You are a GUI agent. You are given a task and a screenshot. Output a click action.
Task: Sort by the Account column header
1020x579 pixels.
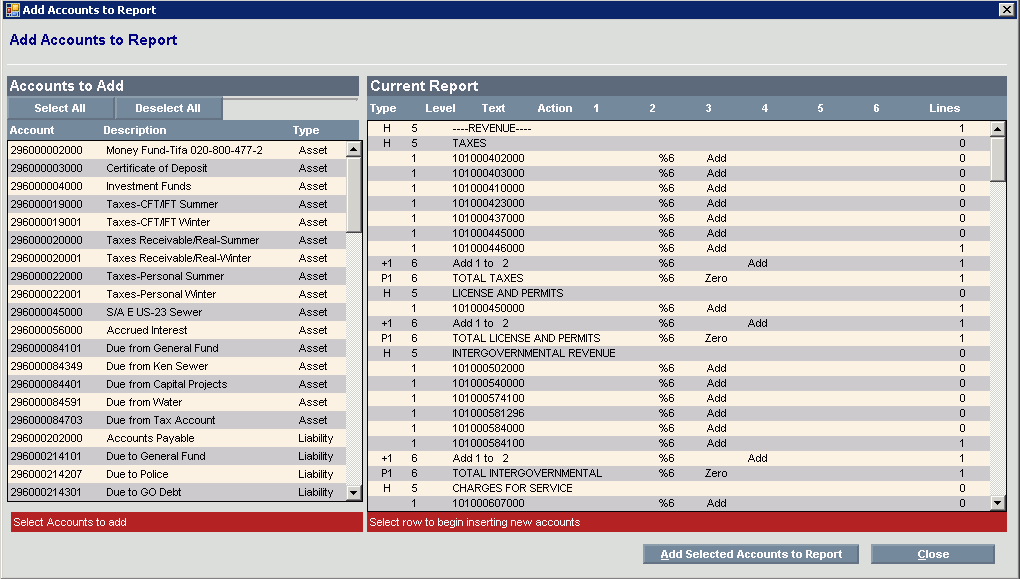(x=32, y=130)
